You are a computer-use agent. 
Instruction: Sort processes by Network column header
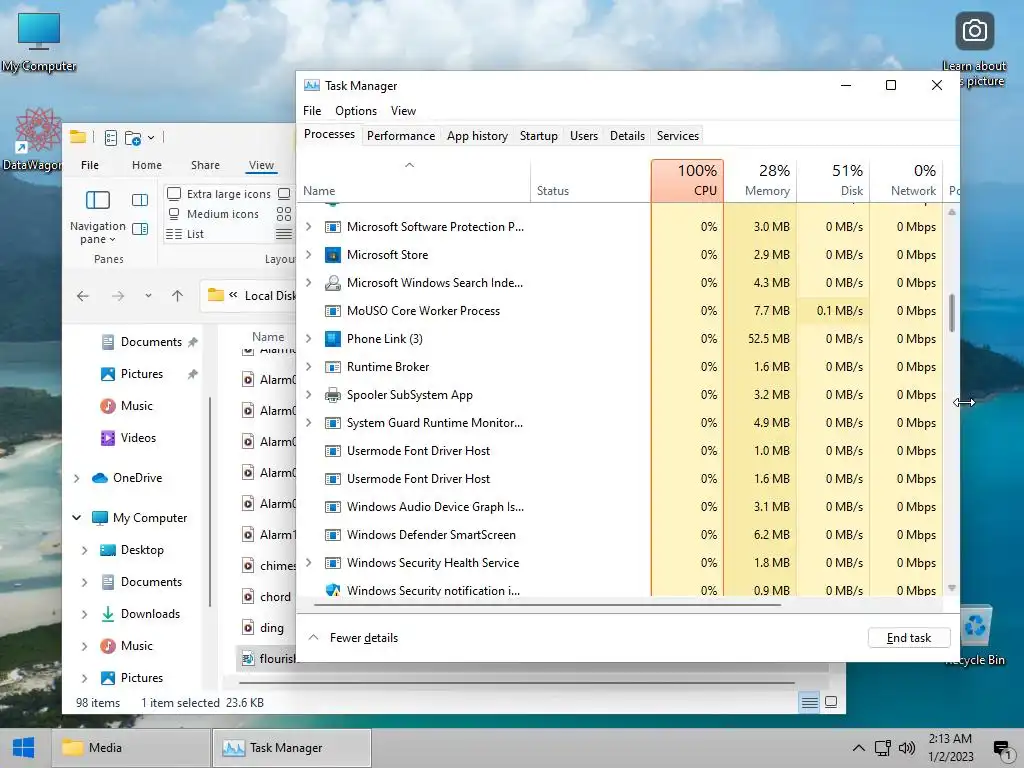pos(907,180)
